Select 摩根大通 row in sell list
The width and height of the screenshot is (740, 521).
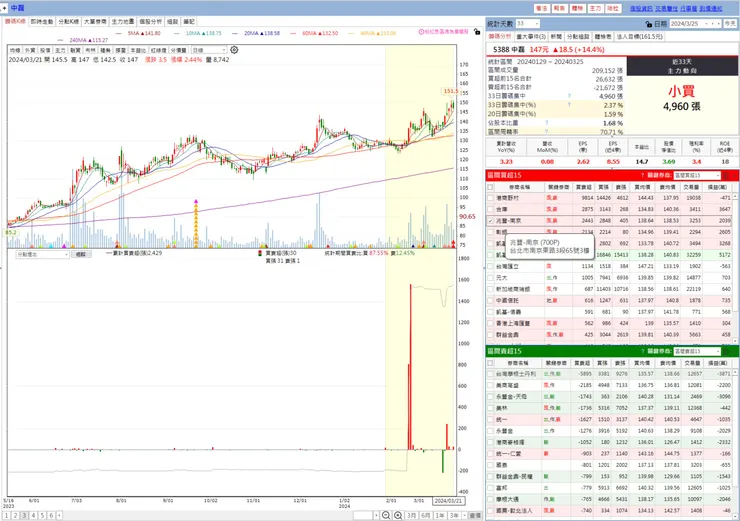609,499
